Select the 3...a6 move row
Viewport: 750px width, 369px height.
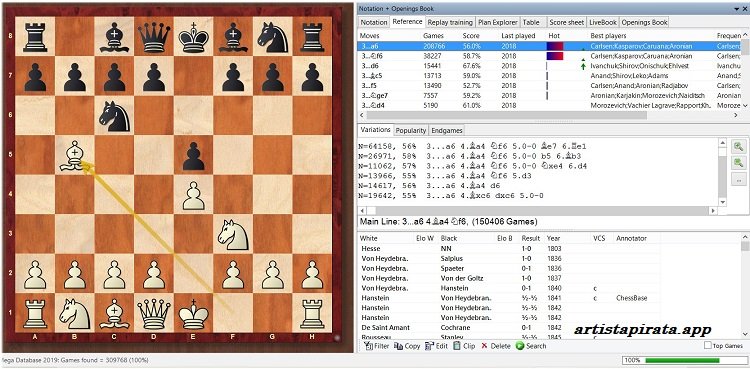pyautogui.click(x=549, y=46)
